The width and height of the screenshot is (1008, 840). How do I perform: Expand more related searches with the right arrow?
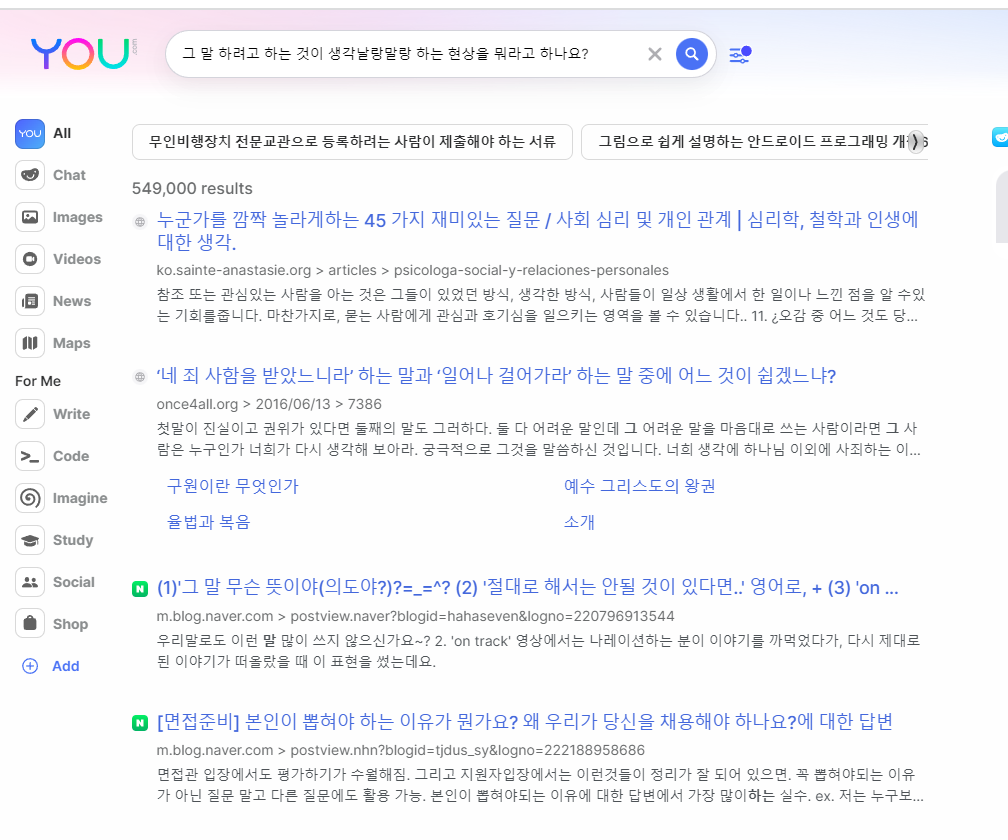914,141
